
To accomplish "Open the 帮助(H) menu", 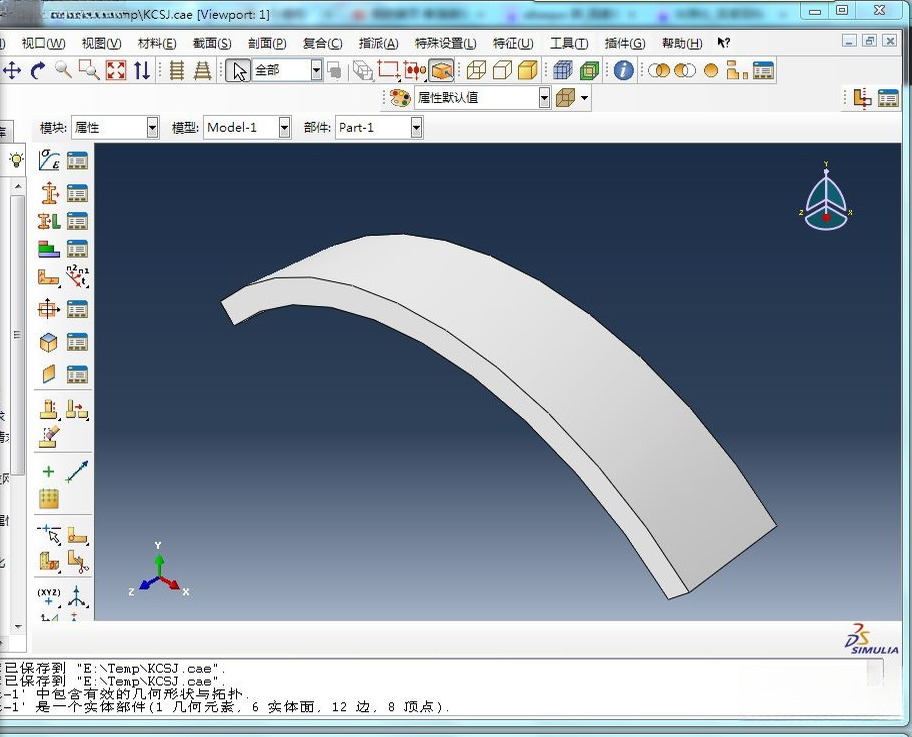I will [682, 43].
